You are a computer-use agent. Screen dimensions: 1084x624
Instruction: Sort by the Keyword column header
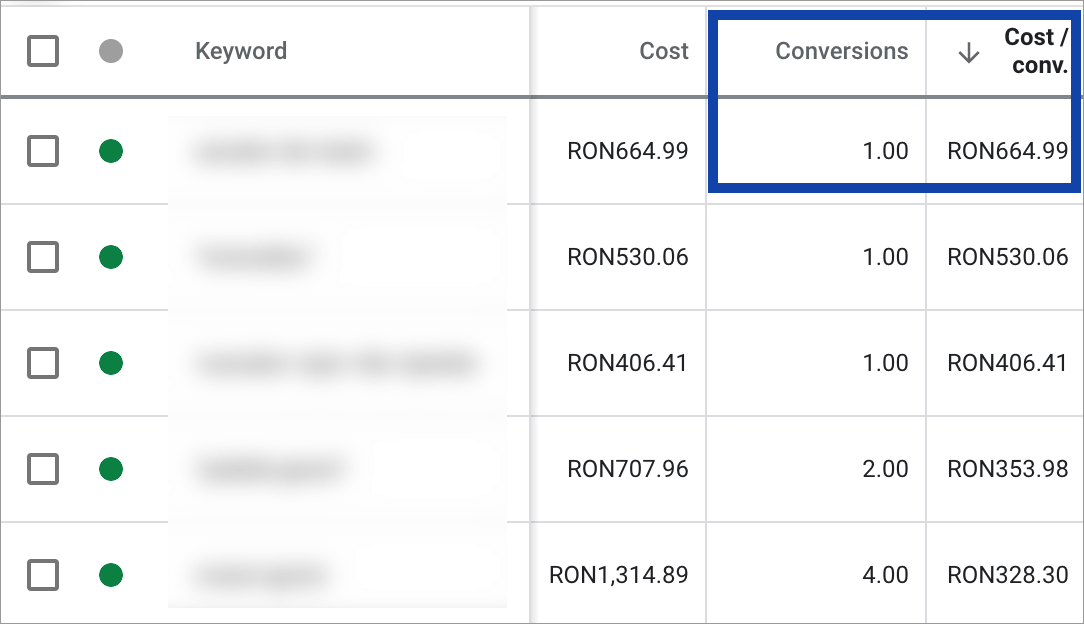click(x=241, y=51)
